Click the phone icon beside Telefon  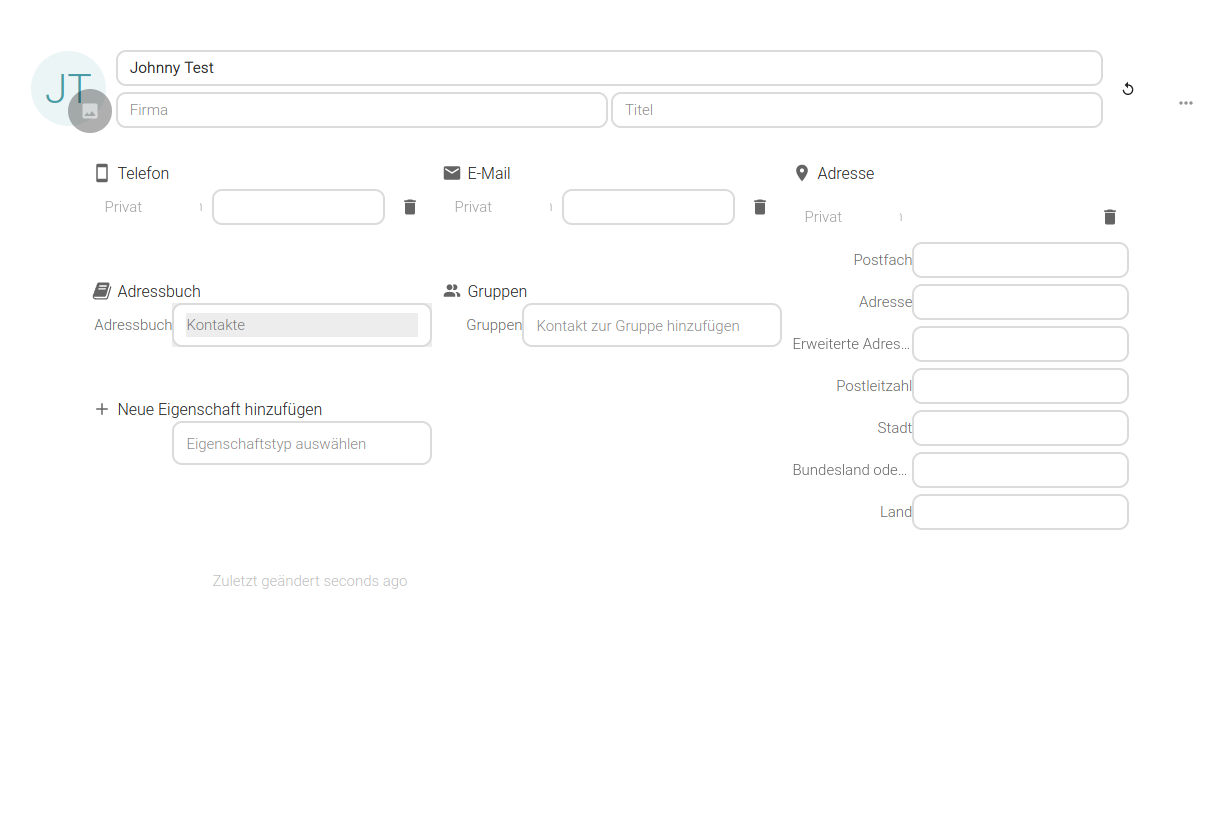(102, 173)
